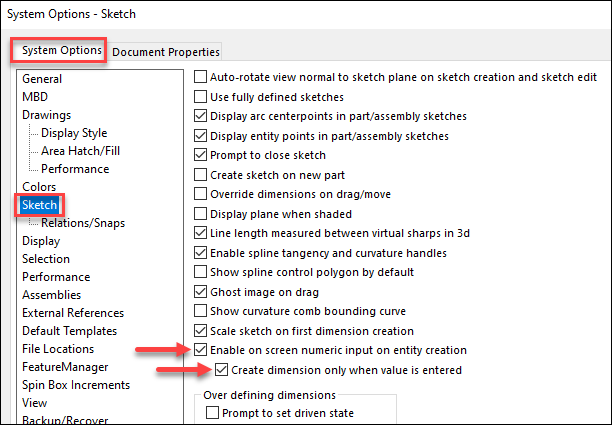612x425 pixels.
Task: Toggle Ghost image on drag checkbox
Action: coord(200,292)
